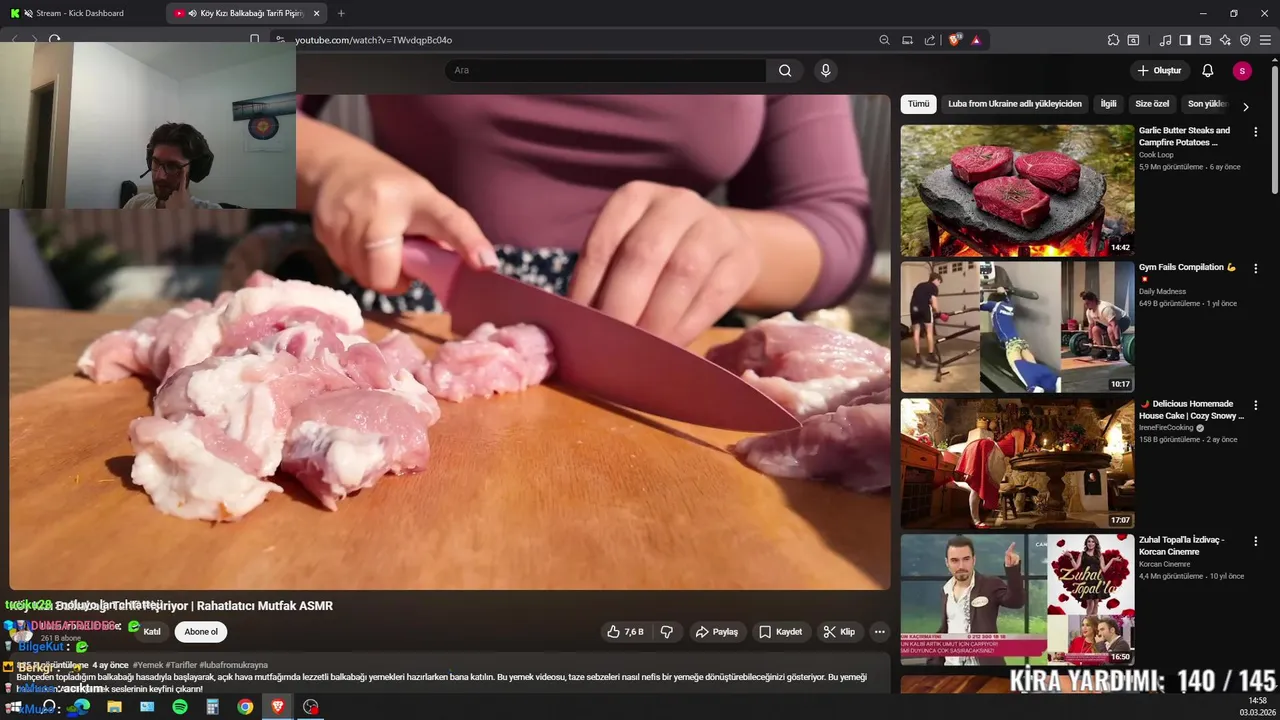Open the Brave Wallet icon

click(1205, 40)
